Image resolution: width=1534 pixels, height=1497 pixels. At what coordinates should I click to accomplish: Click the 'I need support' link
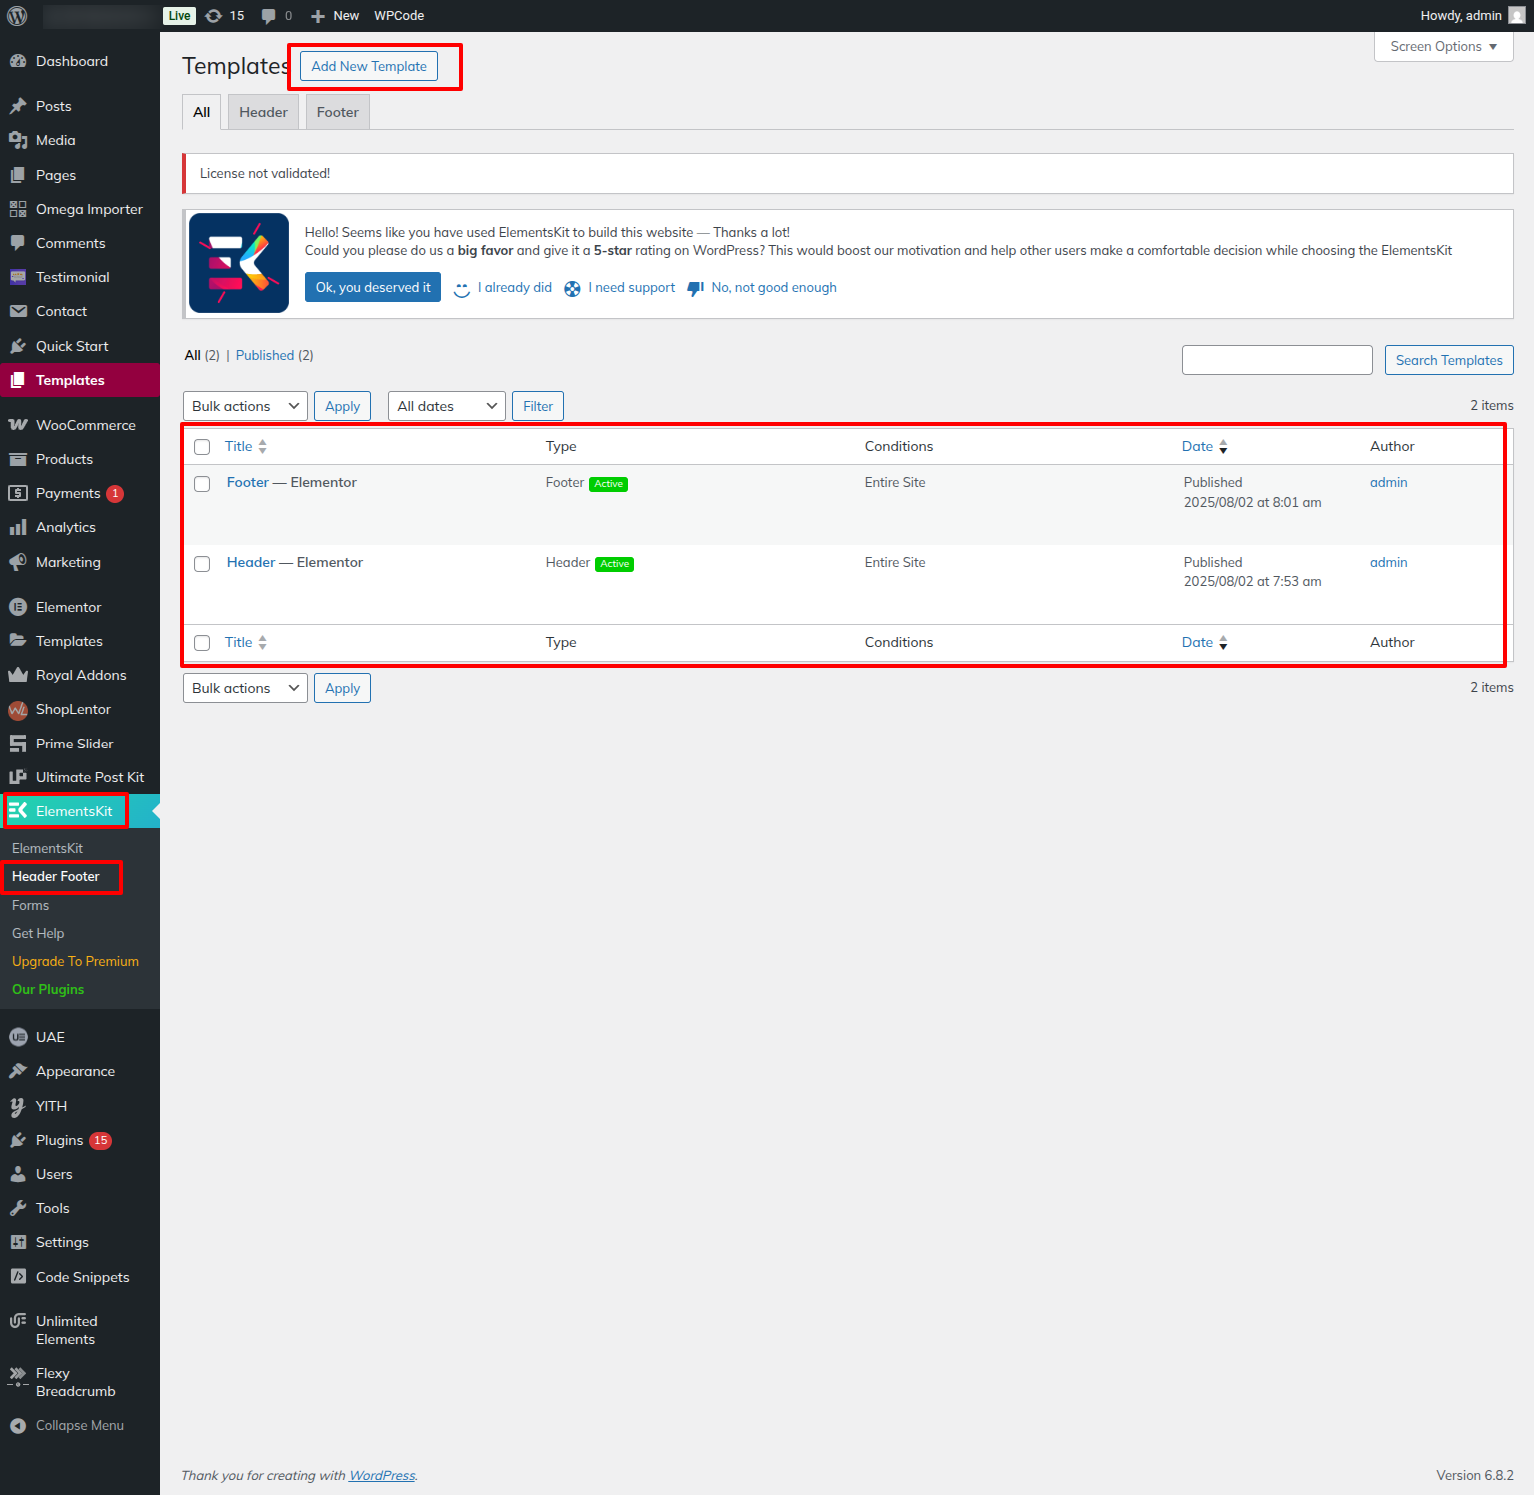(631, 288)
